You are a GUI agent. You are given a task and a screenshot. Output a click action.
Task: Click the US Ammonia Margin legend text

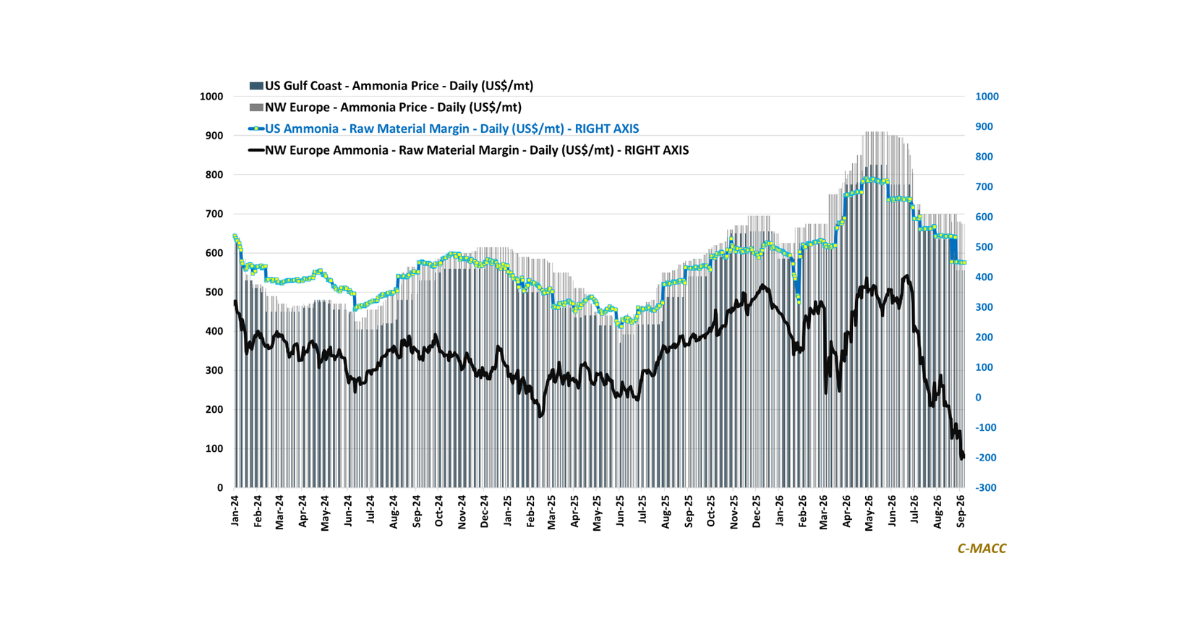tap(452, 129)
